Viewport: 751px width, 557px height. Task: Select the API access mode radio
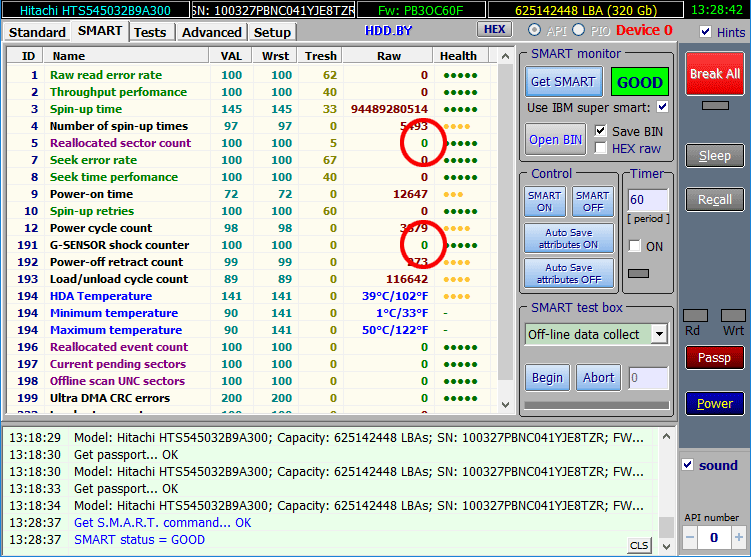coord(534,30)
